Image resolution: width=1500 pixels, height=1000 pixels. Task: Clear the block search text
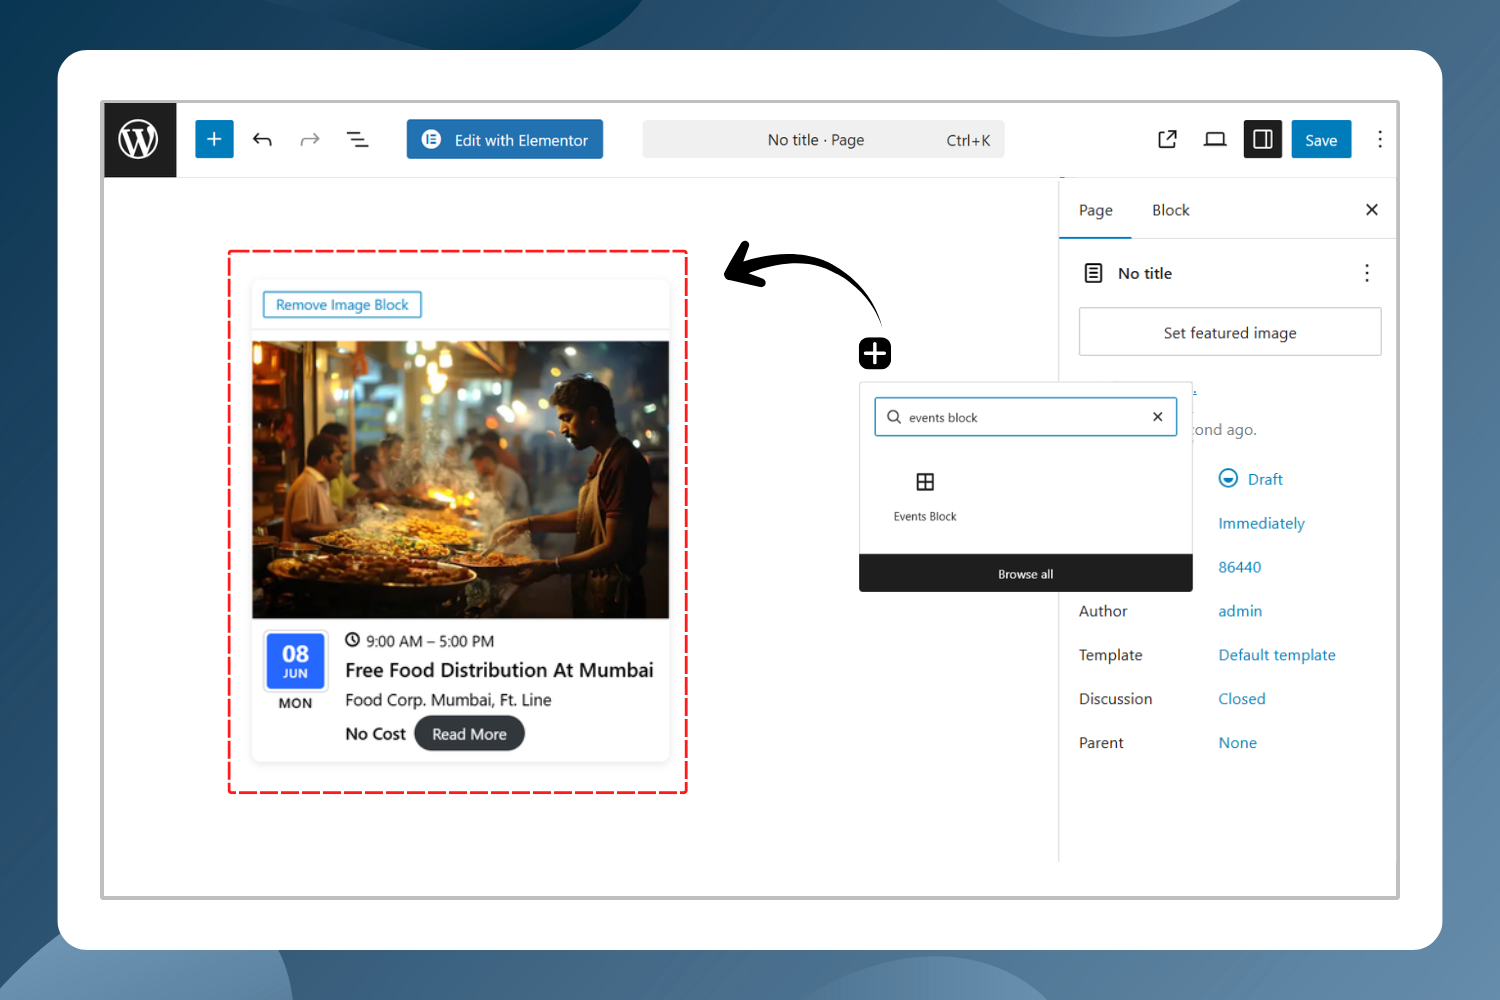click(1157, 417)
